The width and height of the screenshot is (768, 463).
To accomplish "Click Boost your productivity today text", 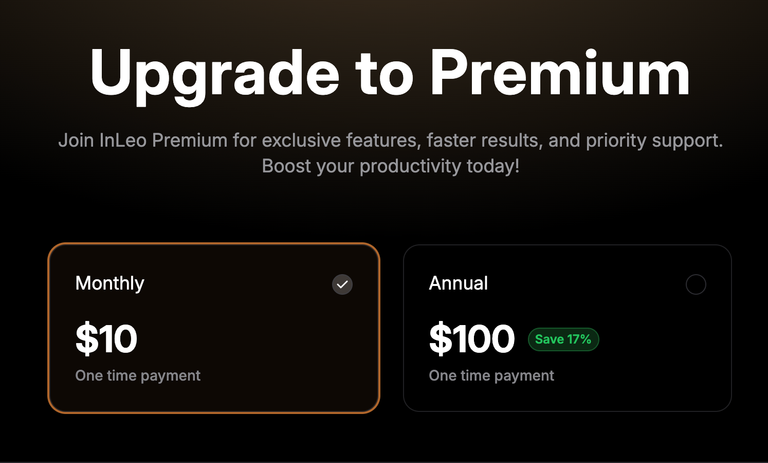I will (x=390, y=166).
